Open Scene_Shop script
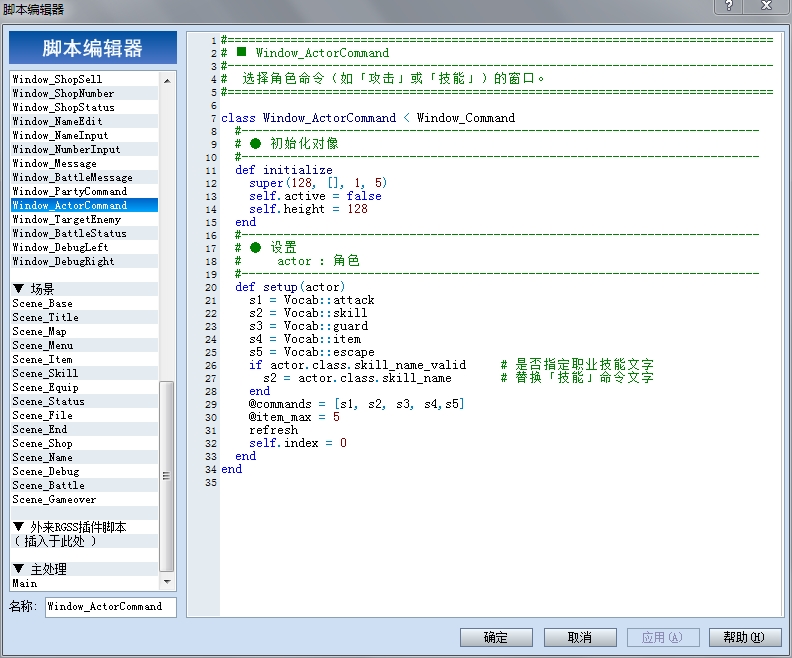Image resolution: width=792 pixels, height=658 pixels. pyautogui.click(x=84, y=443)
